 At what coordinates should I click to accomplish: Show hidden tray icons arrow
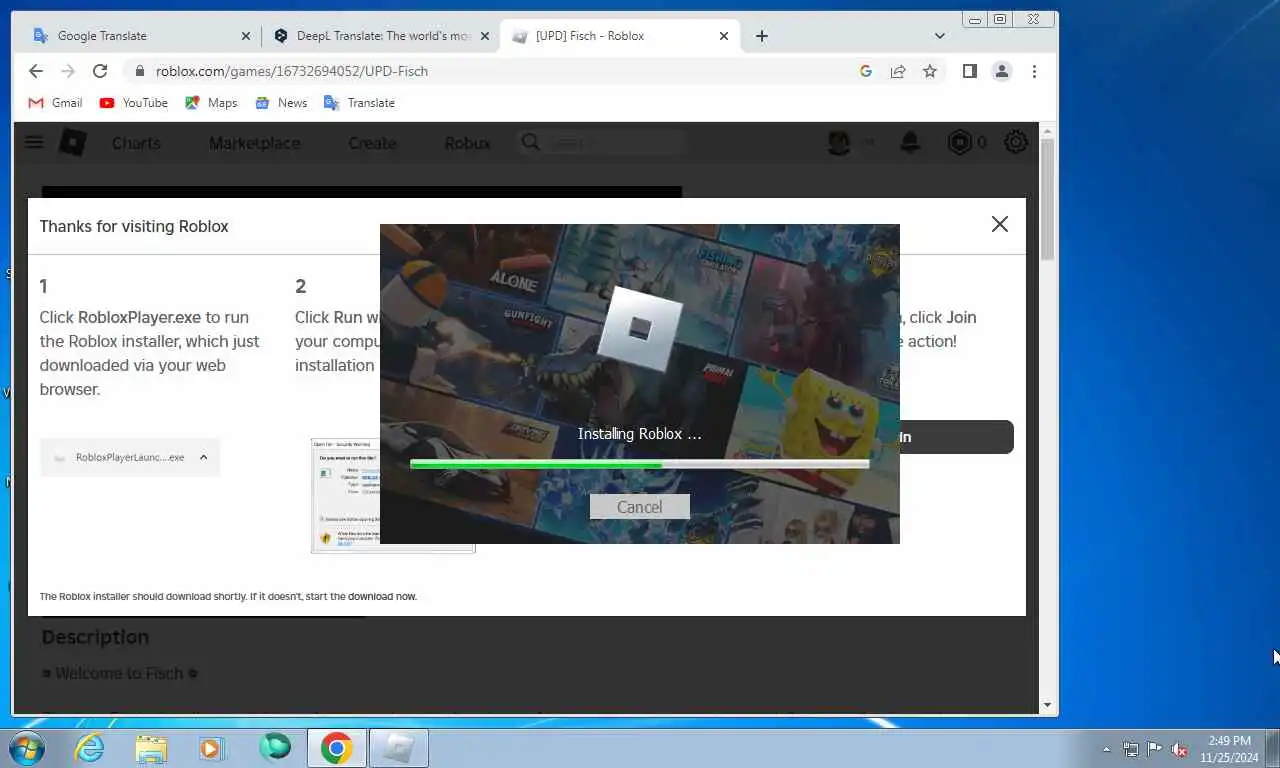click(1106, 749)
